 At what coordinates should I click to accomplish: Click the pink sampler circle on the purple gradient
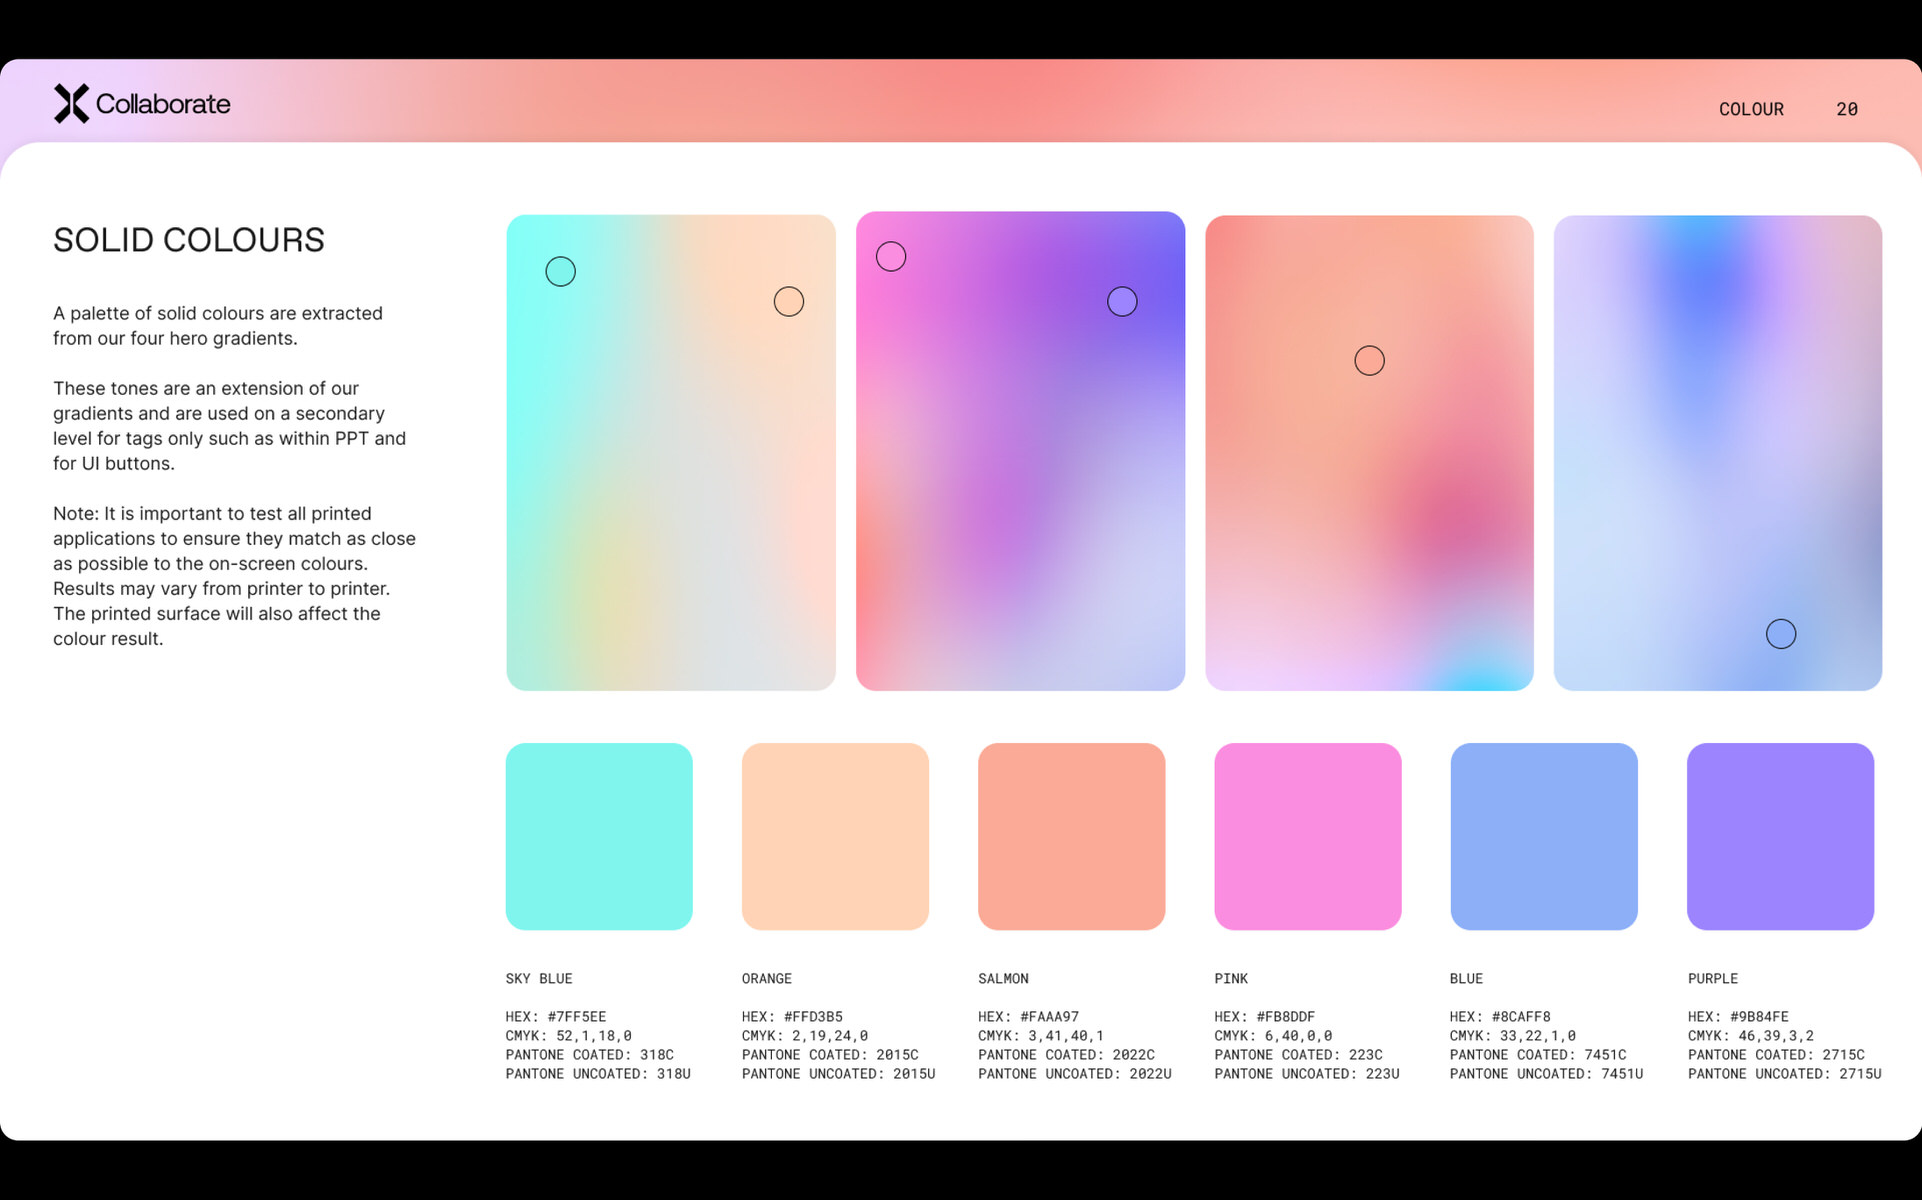coord(890,257)
